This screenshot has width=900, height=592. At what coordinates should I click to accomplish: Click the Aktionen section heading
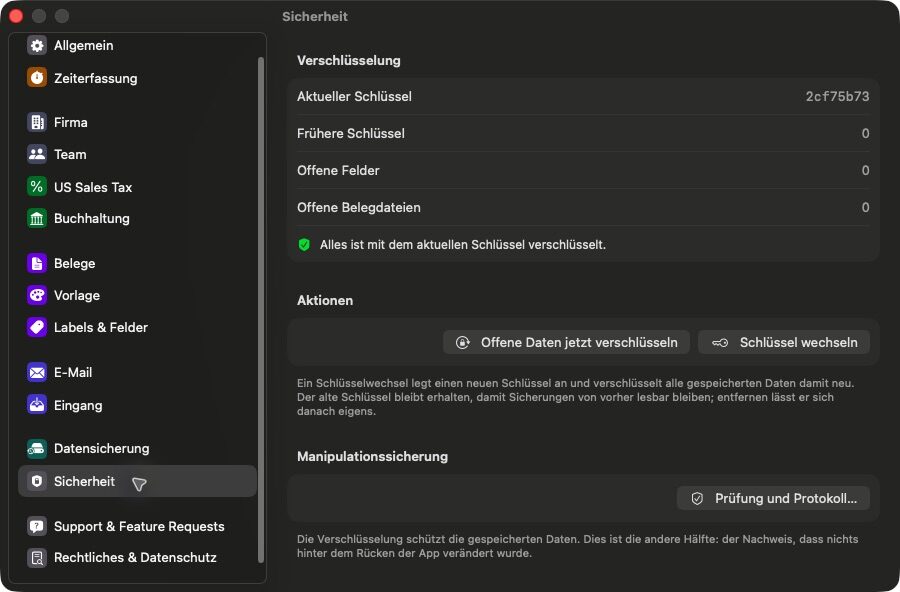click(325, 300)
